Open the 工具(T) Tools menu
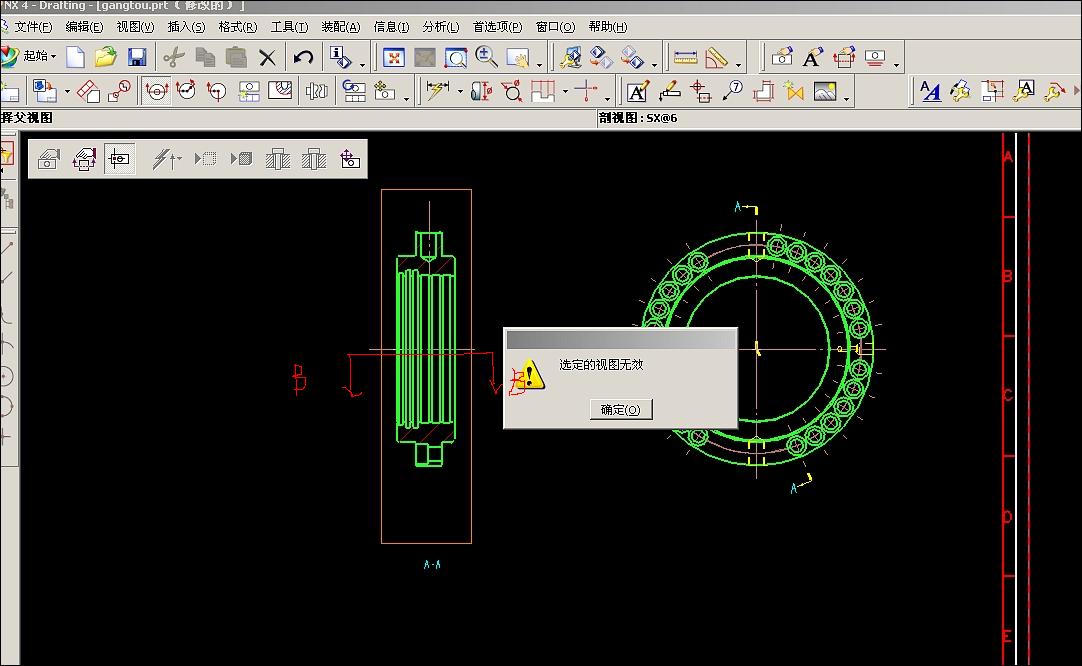Image resolution: width=1082 pixels, height=666 pixels. pos(289,27)
